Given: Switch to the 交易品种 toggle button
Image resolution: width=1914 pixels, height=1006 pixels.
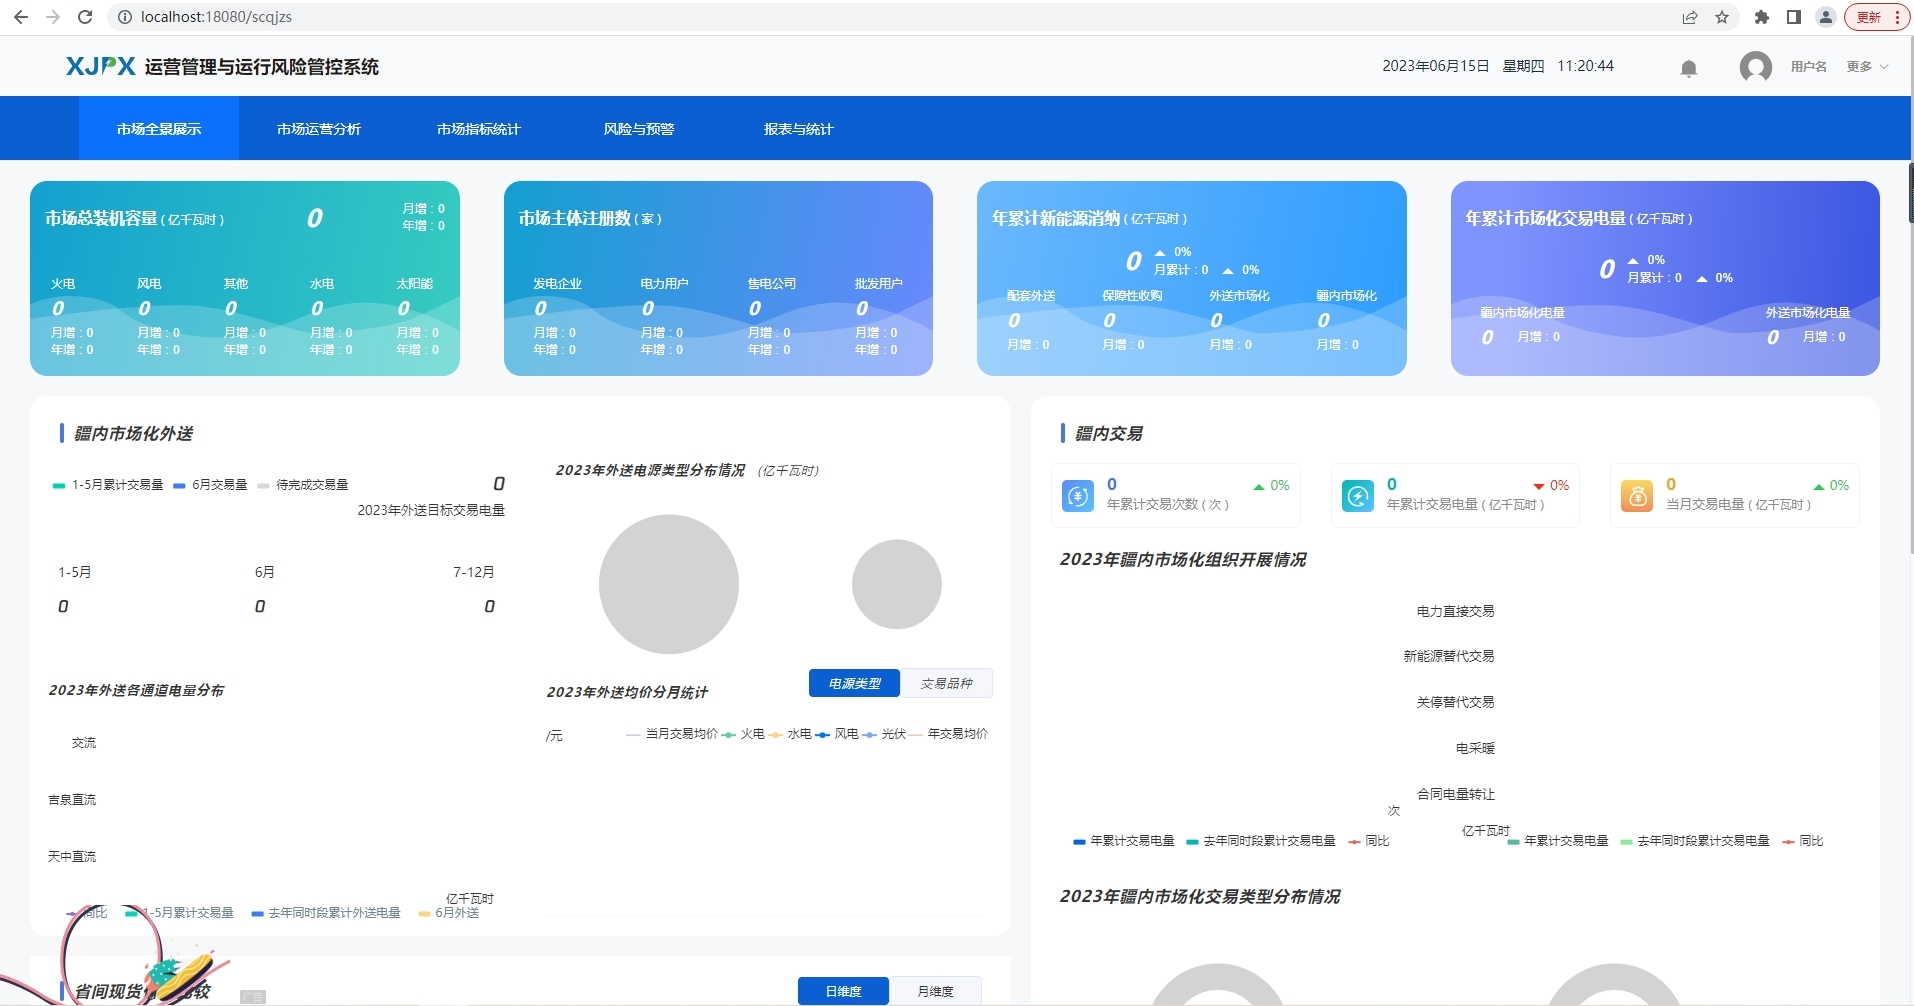Looking at the screenshot, I should 946,684.
